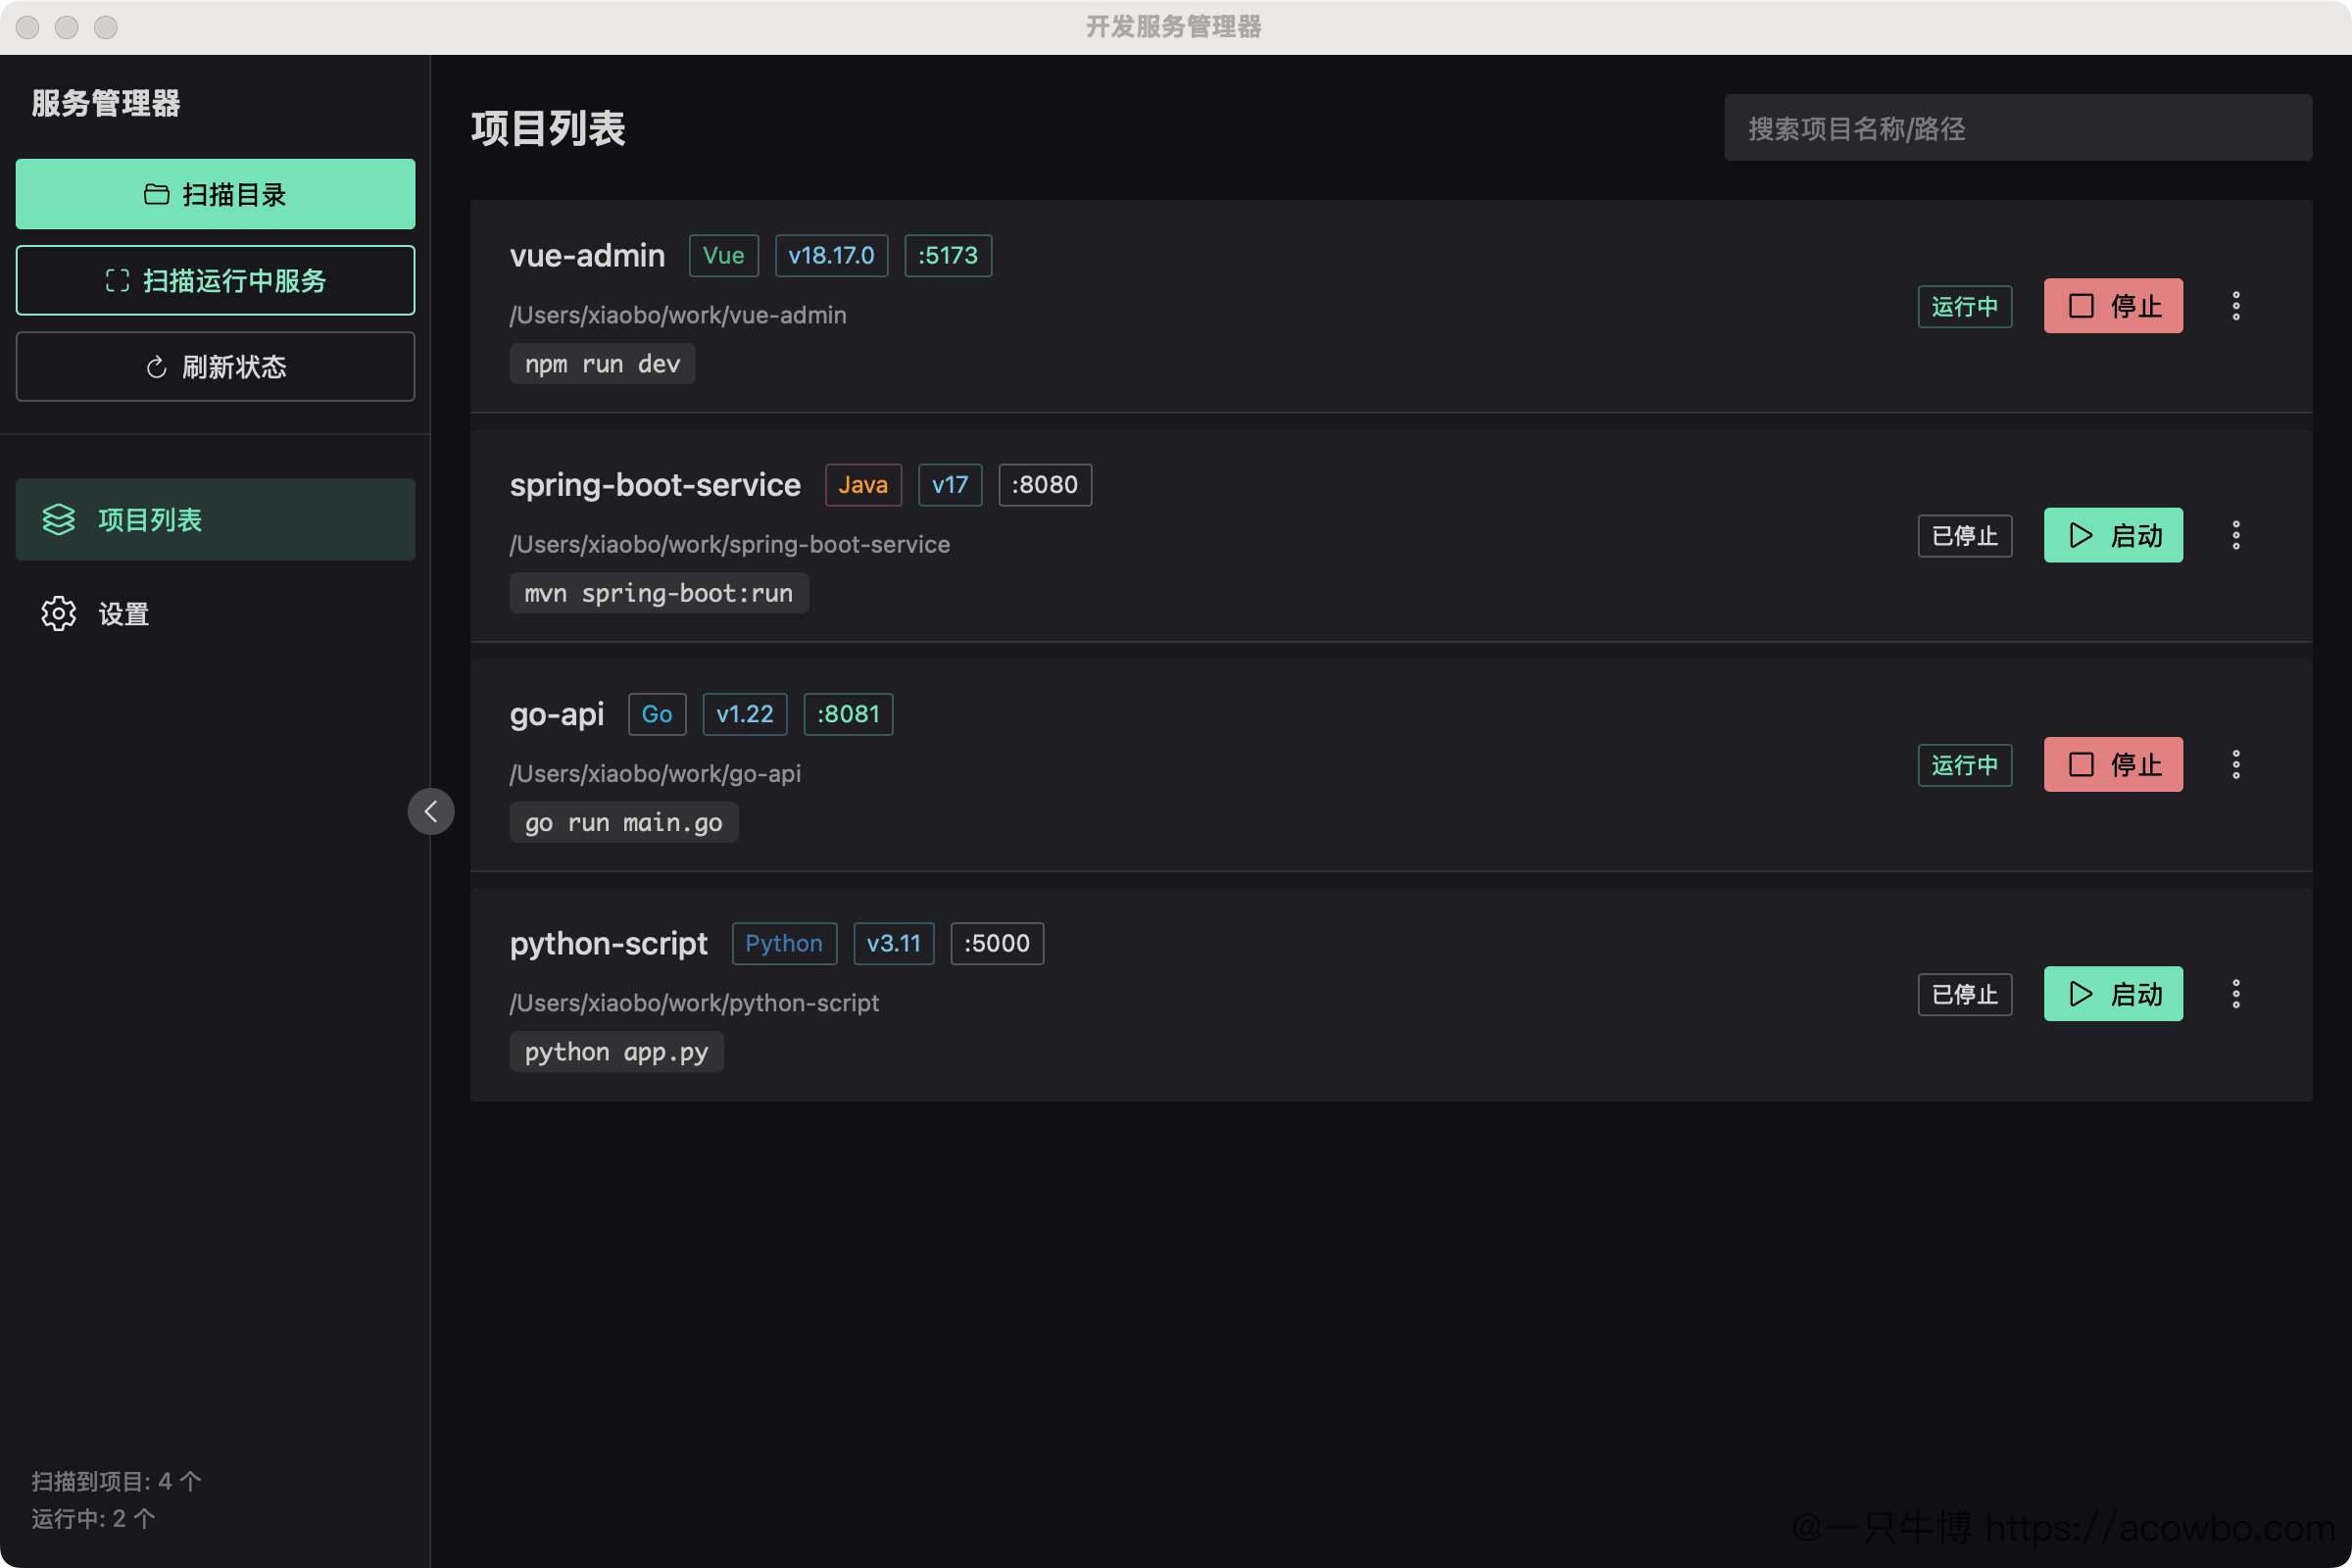Click the 运行中: 2 个 status text
The height and width of the screenshot is (1568, 2352).
pos(93,1519)
